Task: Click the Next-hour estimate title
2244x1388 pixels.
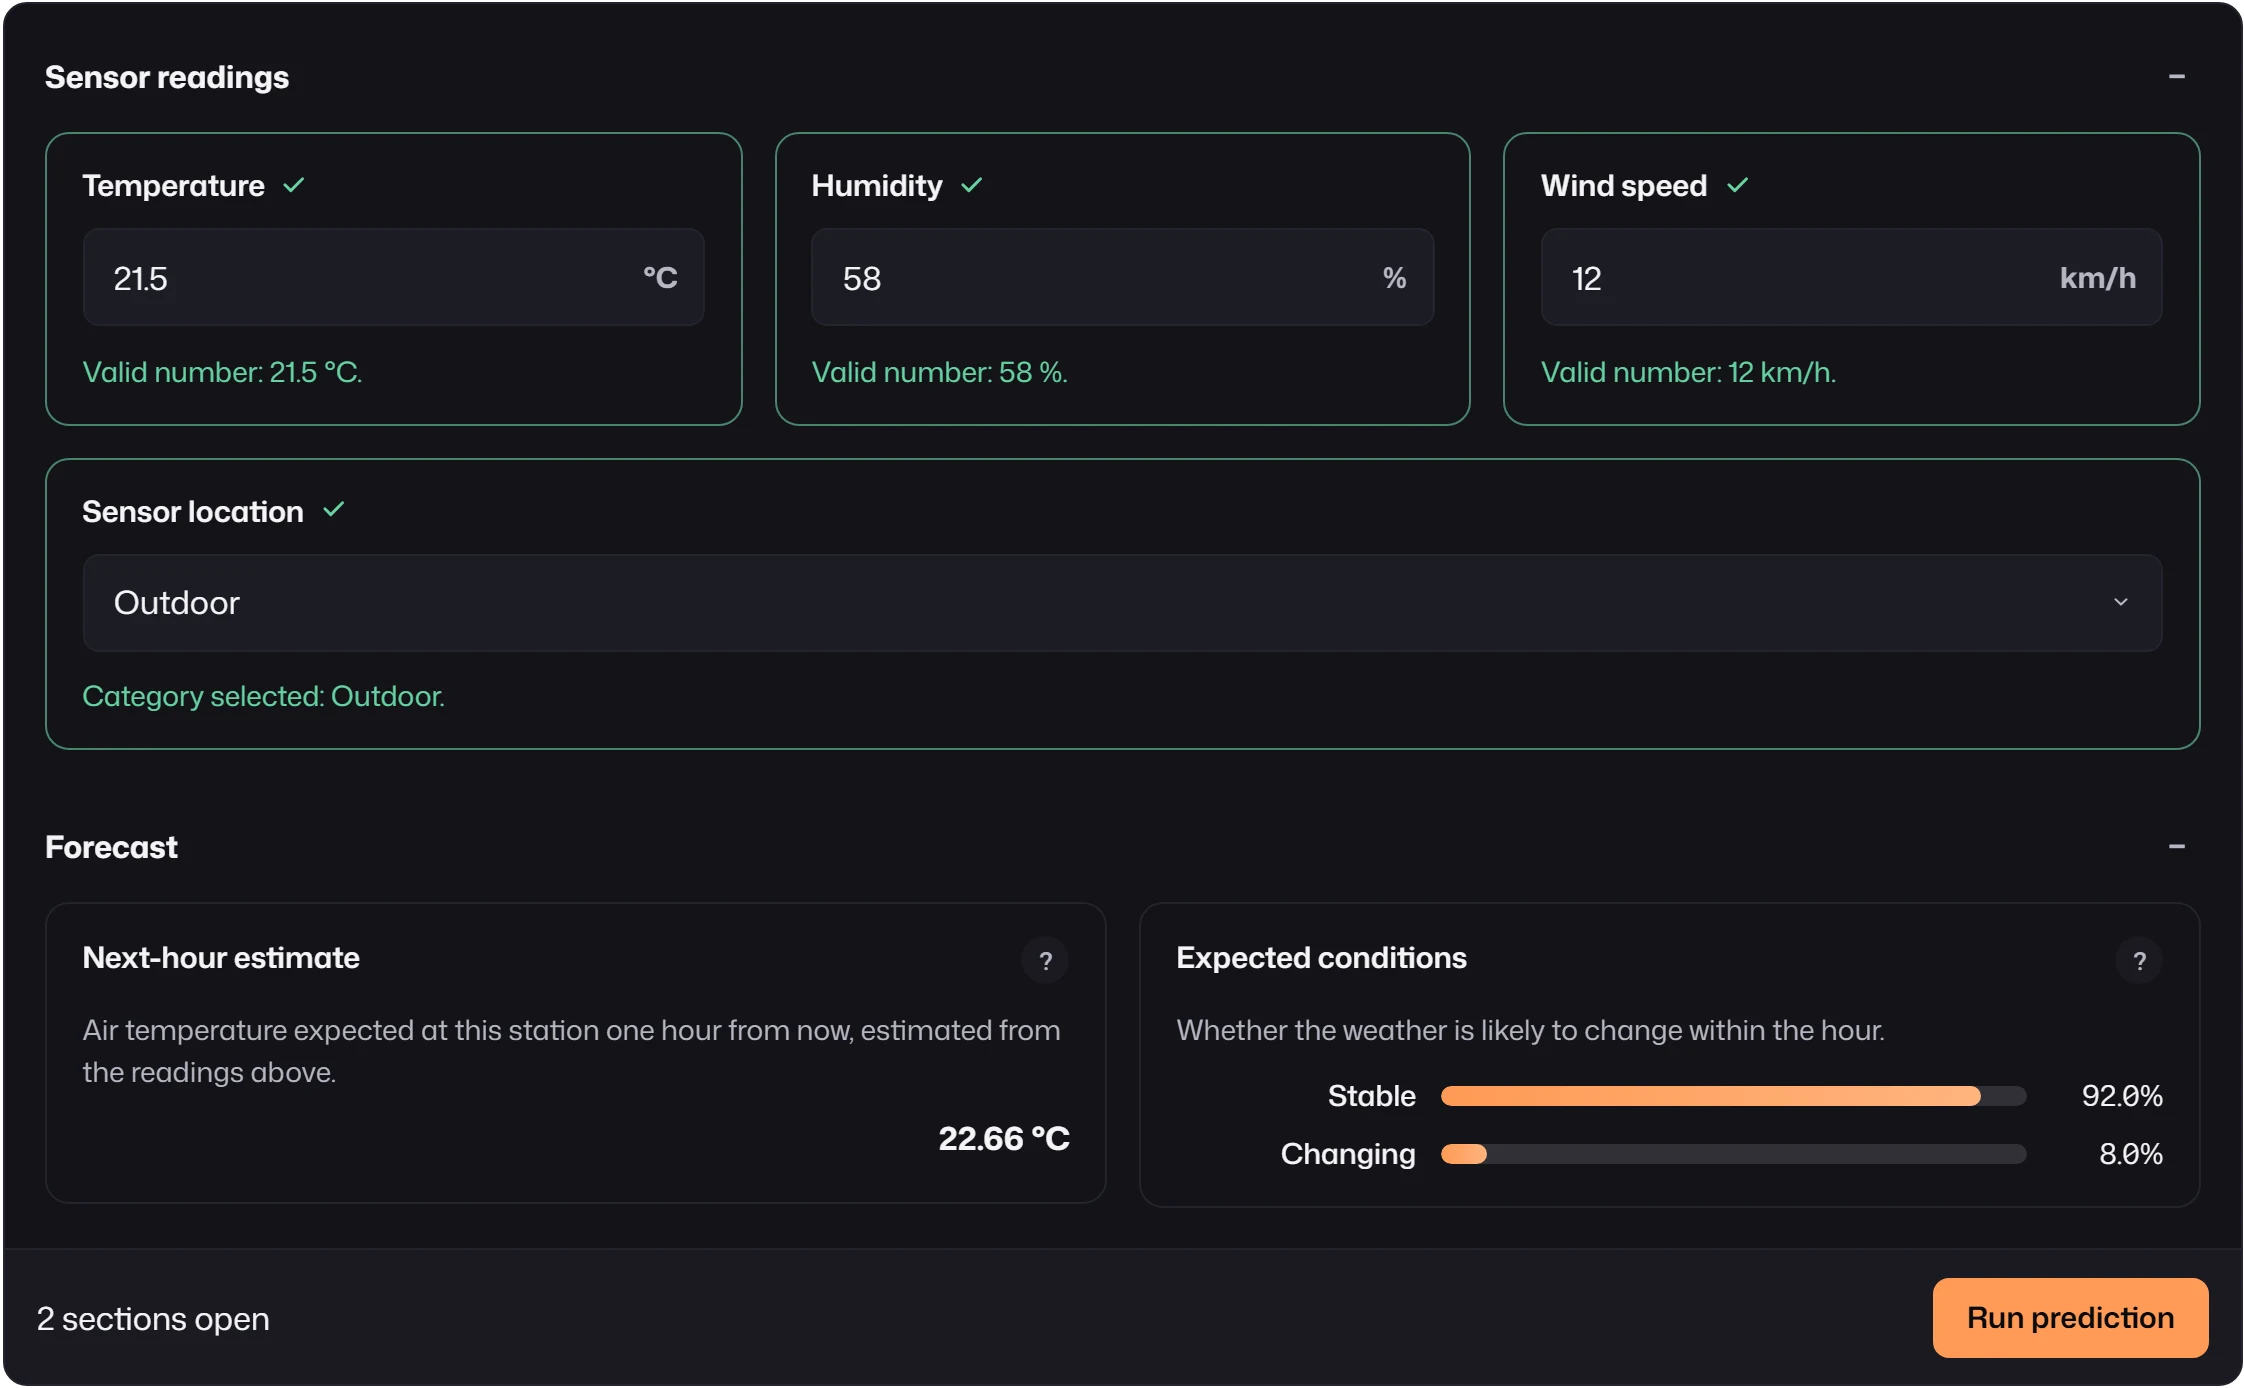Action: pos(221,958)
